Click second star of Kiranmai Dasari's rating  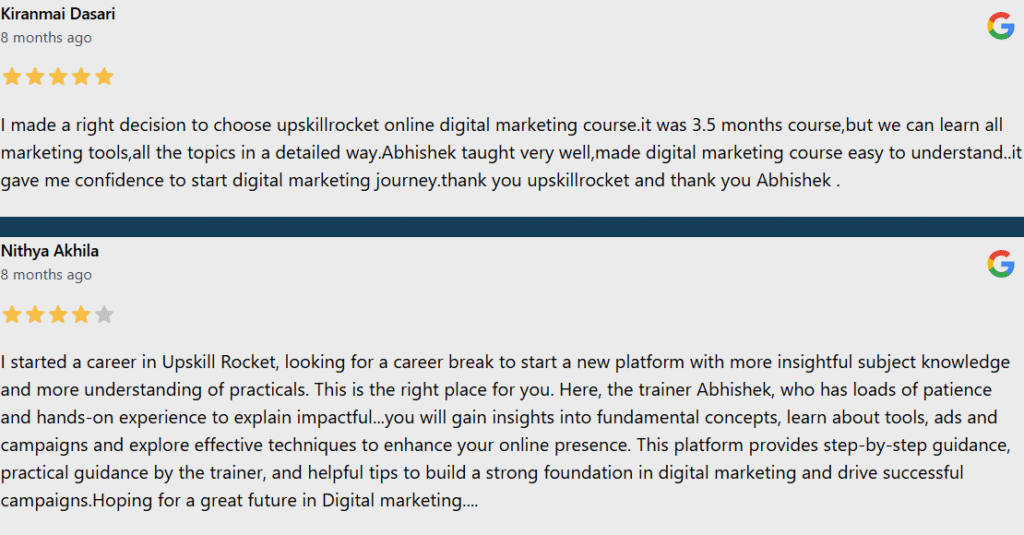click(35, 77)
